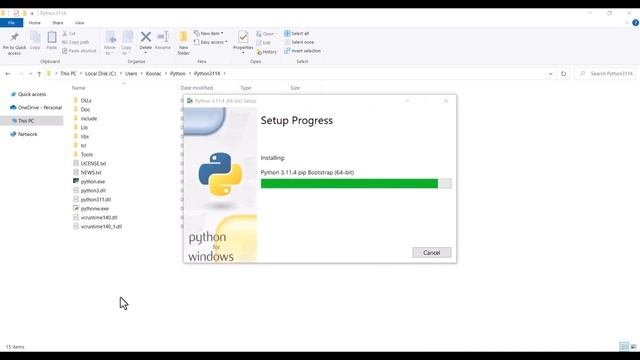
Task: Collapse the ribbon chevron
Action: pyautogui.click(x=627, y=23)
